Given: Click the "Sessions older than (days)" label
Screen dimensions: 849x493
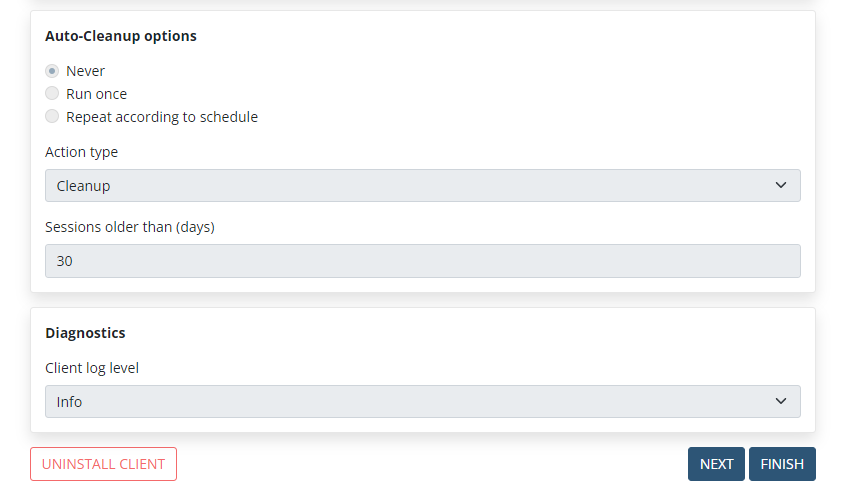Looking at the screenshot, I should coord(130,227).
